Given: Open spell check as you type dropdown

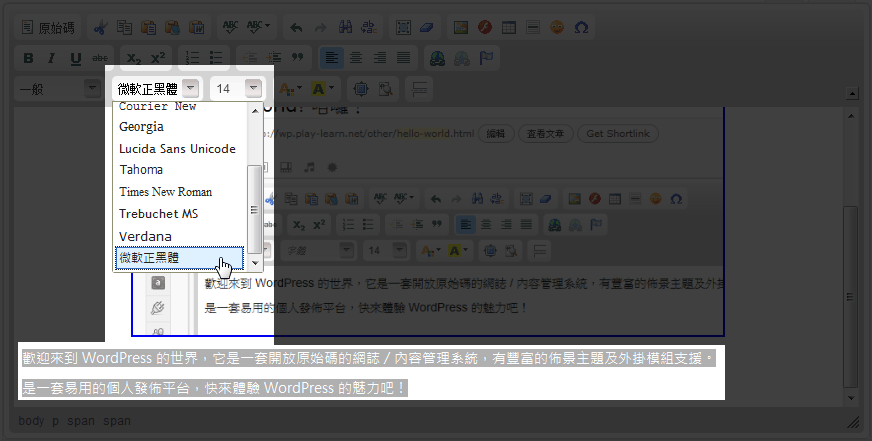Looking at the screenshot, I should click(x=258, y=27).
